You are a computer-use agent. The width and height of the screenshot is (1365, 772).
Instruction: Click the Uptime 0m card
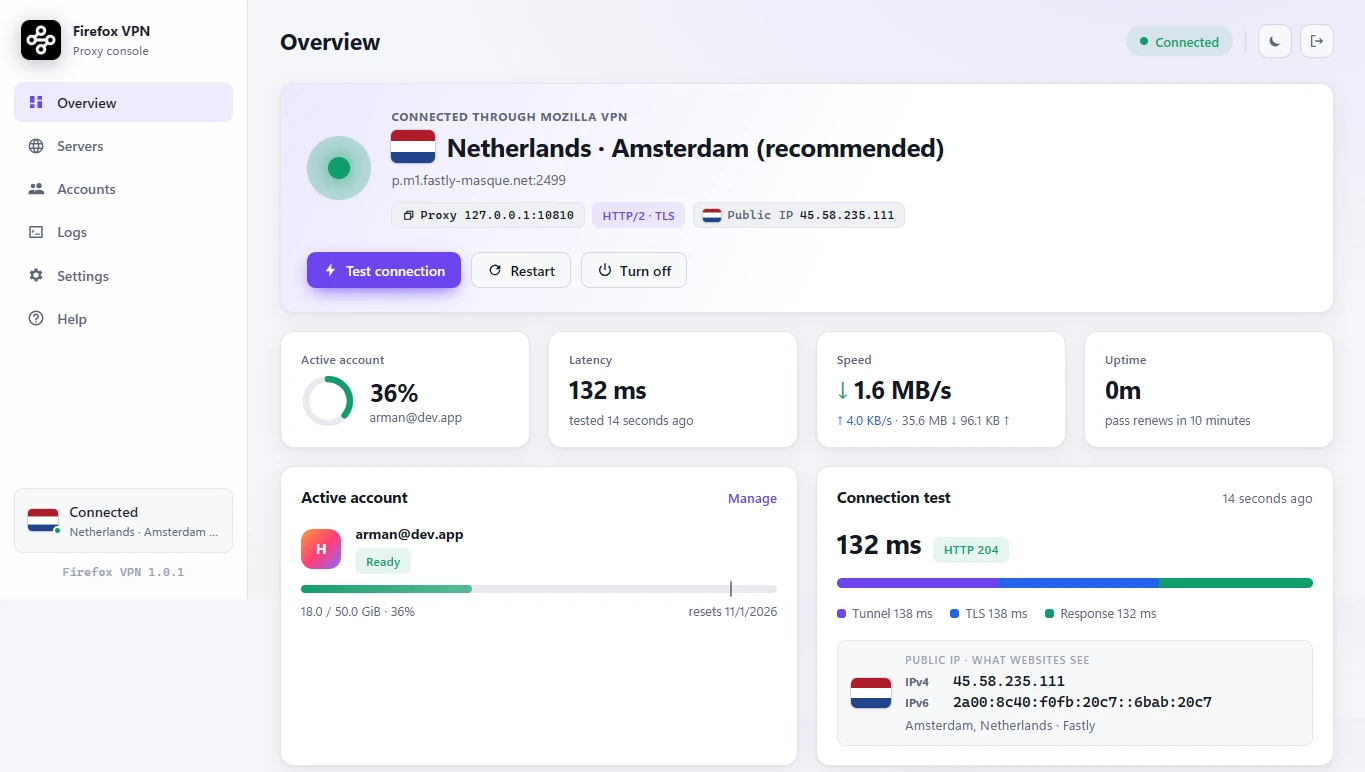1209,390
